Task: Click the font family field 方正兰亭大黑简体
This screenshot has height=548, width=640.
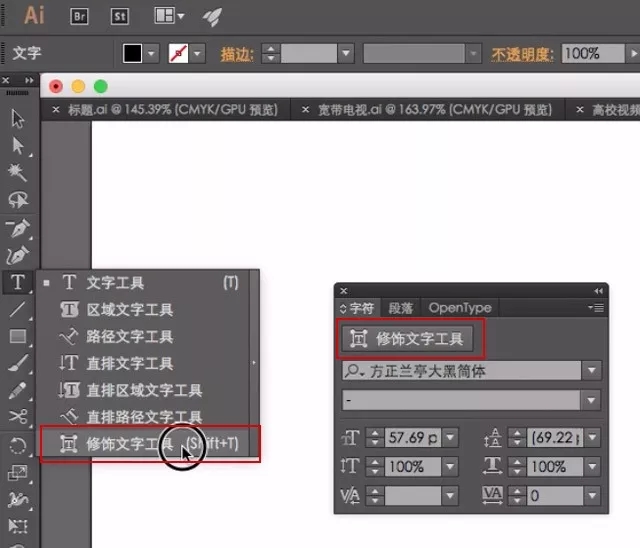Action: pos(461,371)
